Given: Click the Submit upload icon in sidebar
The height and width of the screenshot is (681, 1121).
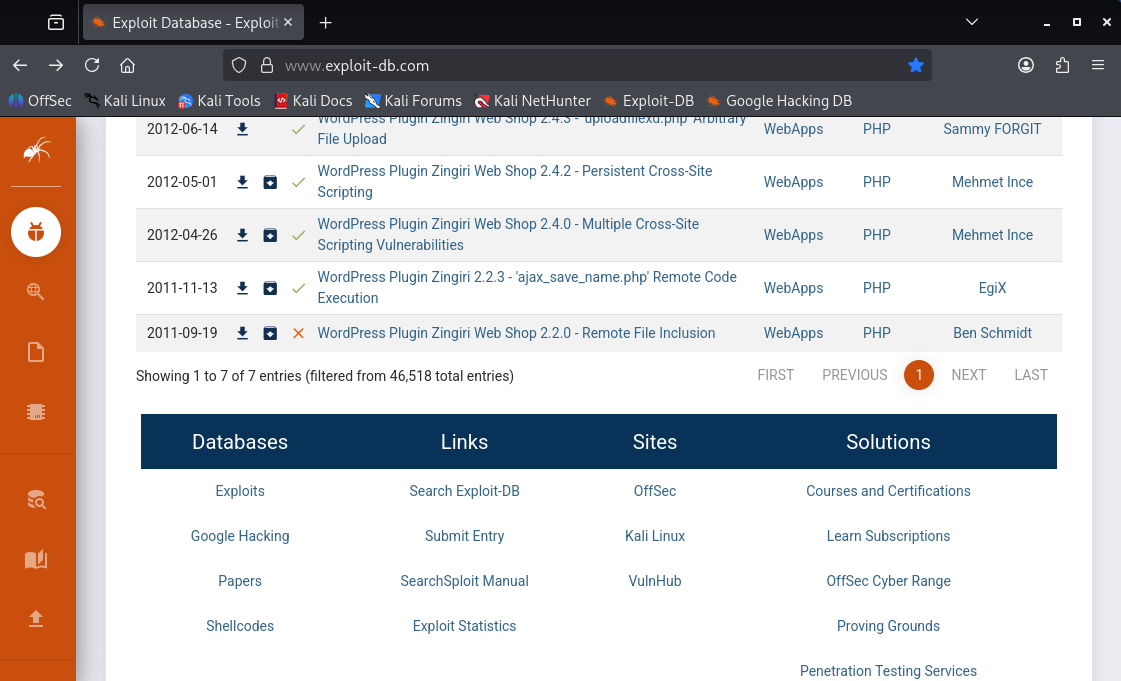Looking at the screenshot, I should click(36, 618).
